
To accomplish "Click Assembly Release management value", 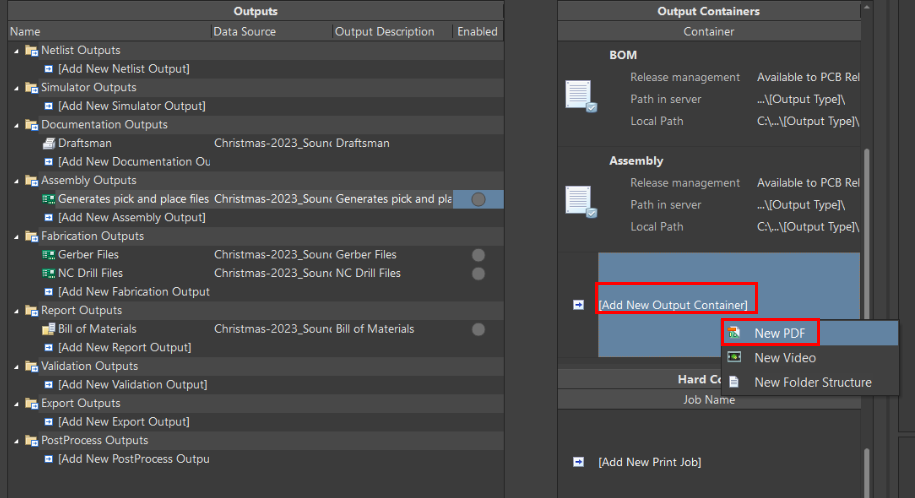I will [x=808, y=183].
